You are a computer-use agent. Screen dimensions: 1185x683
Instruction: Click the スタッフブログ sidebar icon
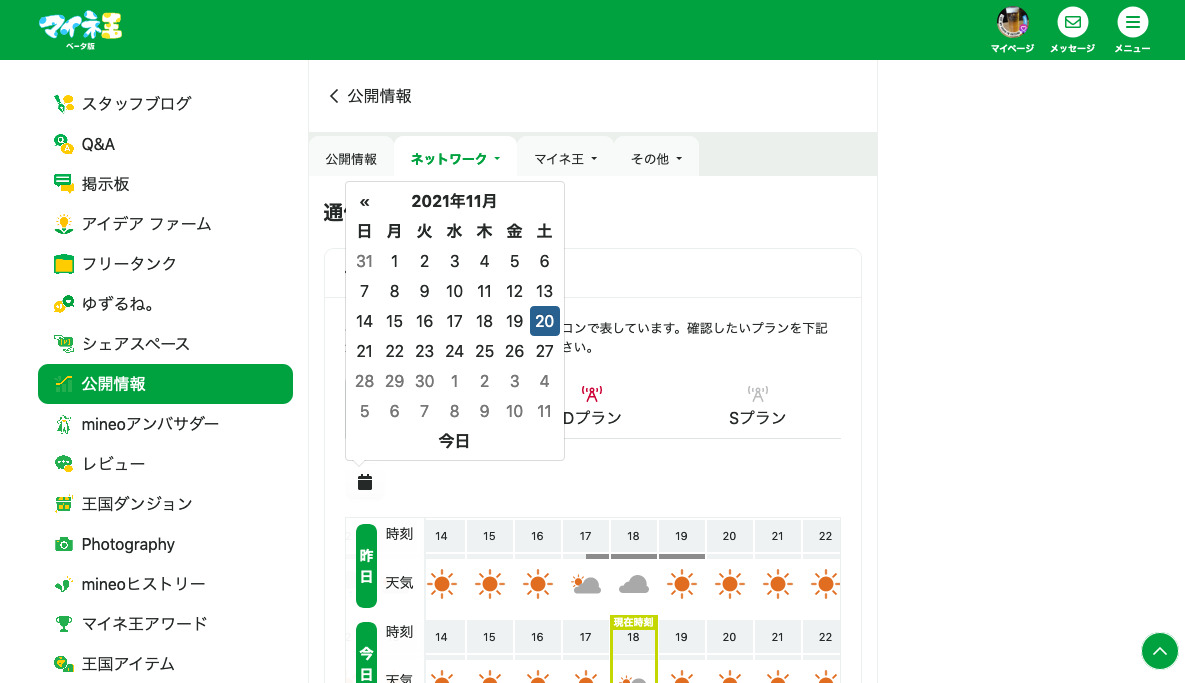pos(63,104)
